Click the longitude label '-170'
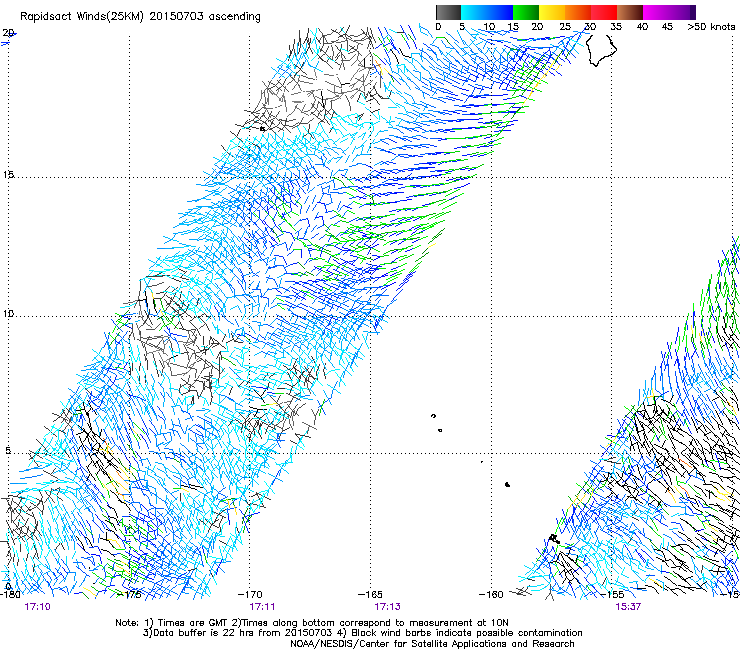This screenshot has height=650, width=740. tap(250, 595)
